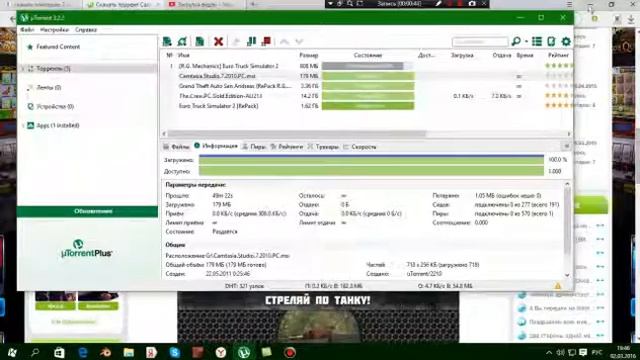Collapse the detailed info pane button
The width and height of the screenshot is (640, 360).
click(x=566, y=146)
